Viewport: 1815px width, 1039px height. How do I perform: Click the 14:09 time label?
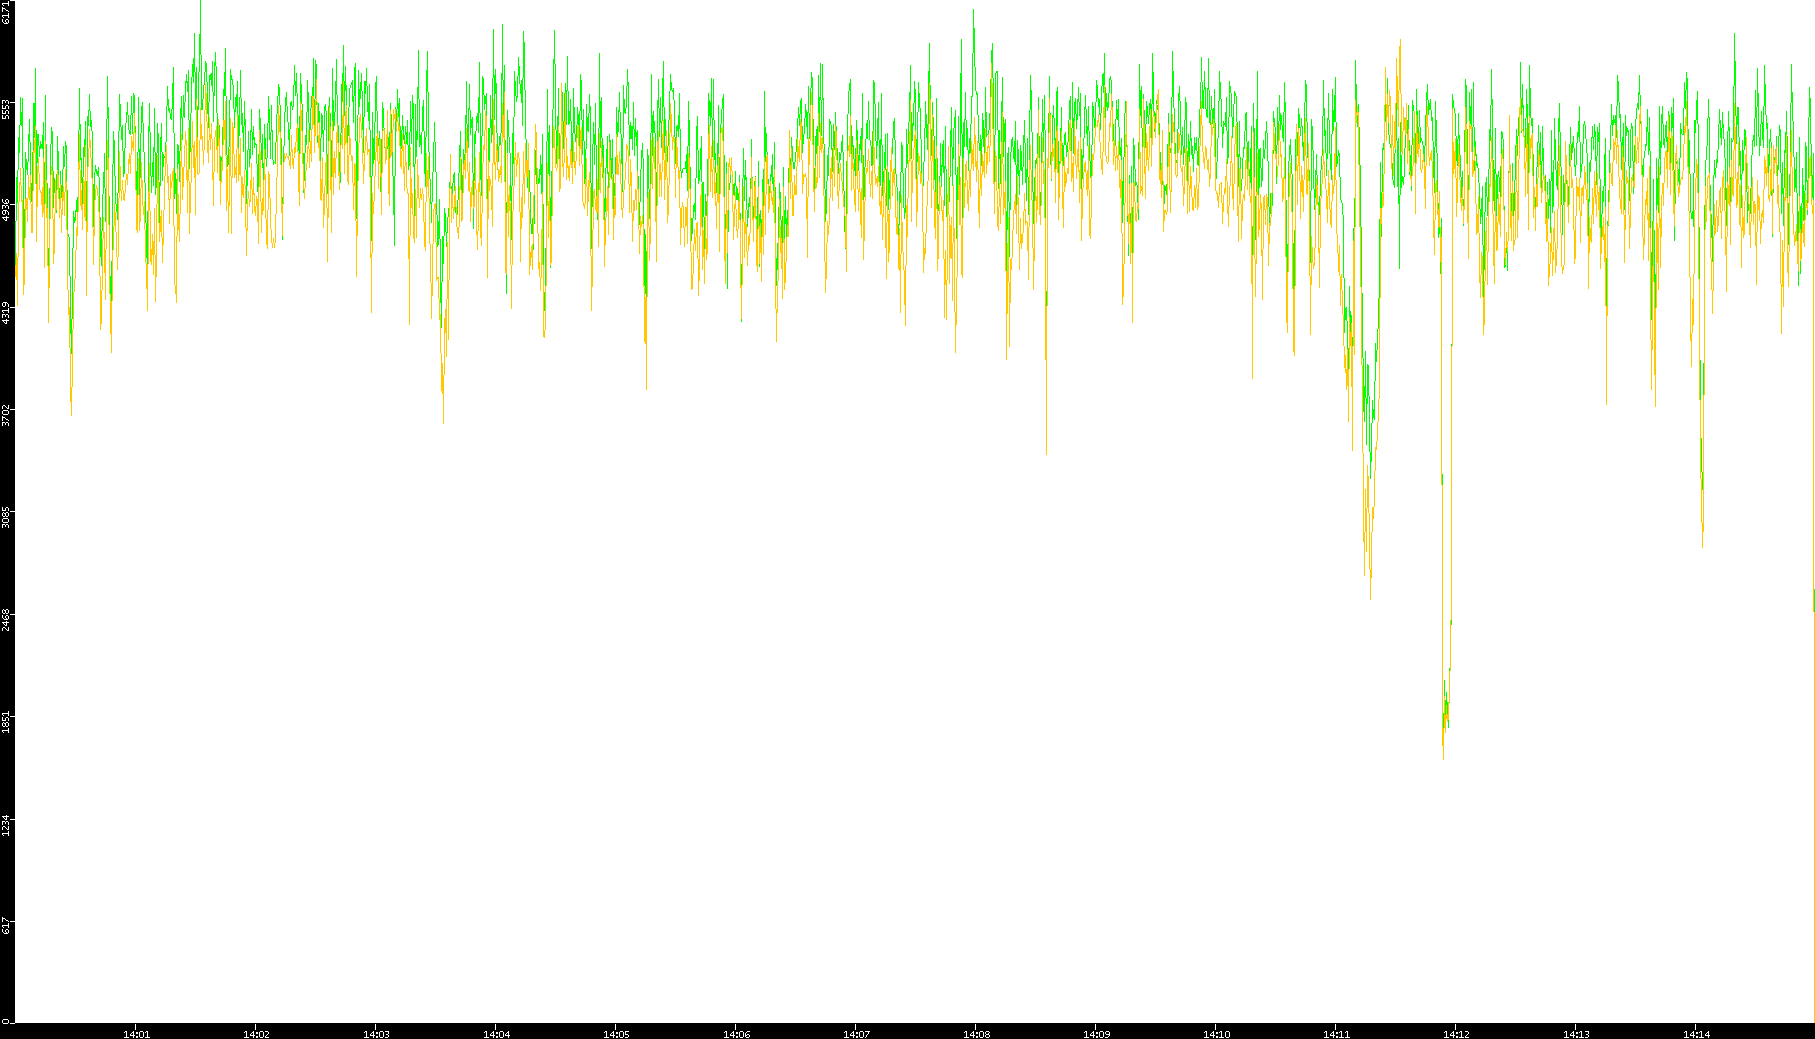pos(1096,1034)
